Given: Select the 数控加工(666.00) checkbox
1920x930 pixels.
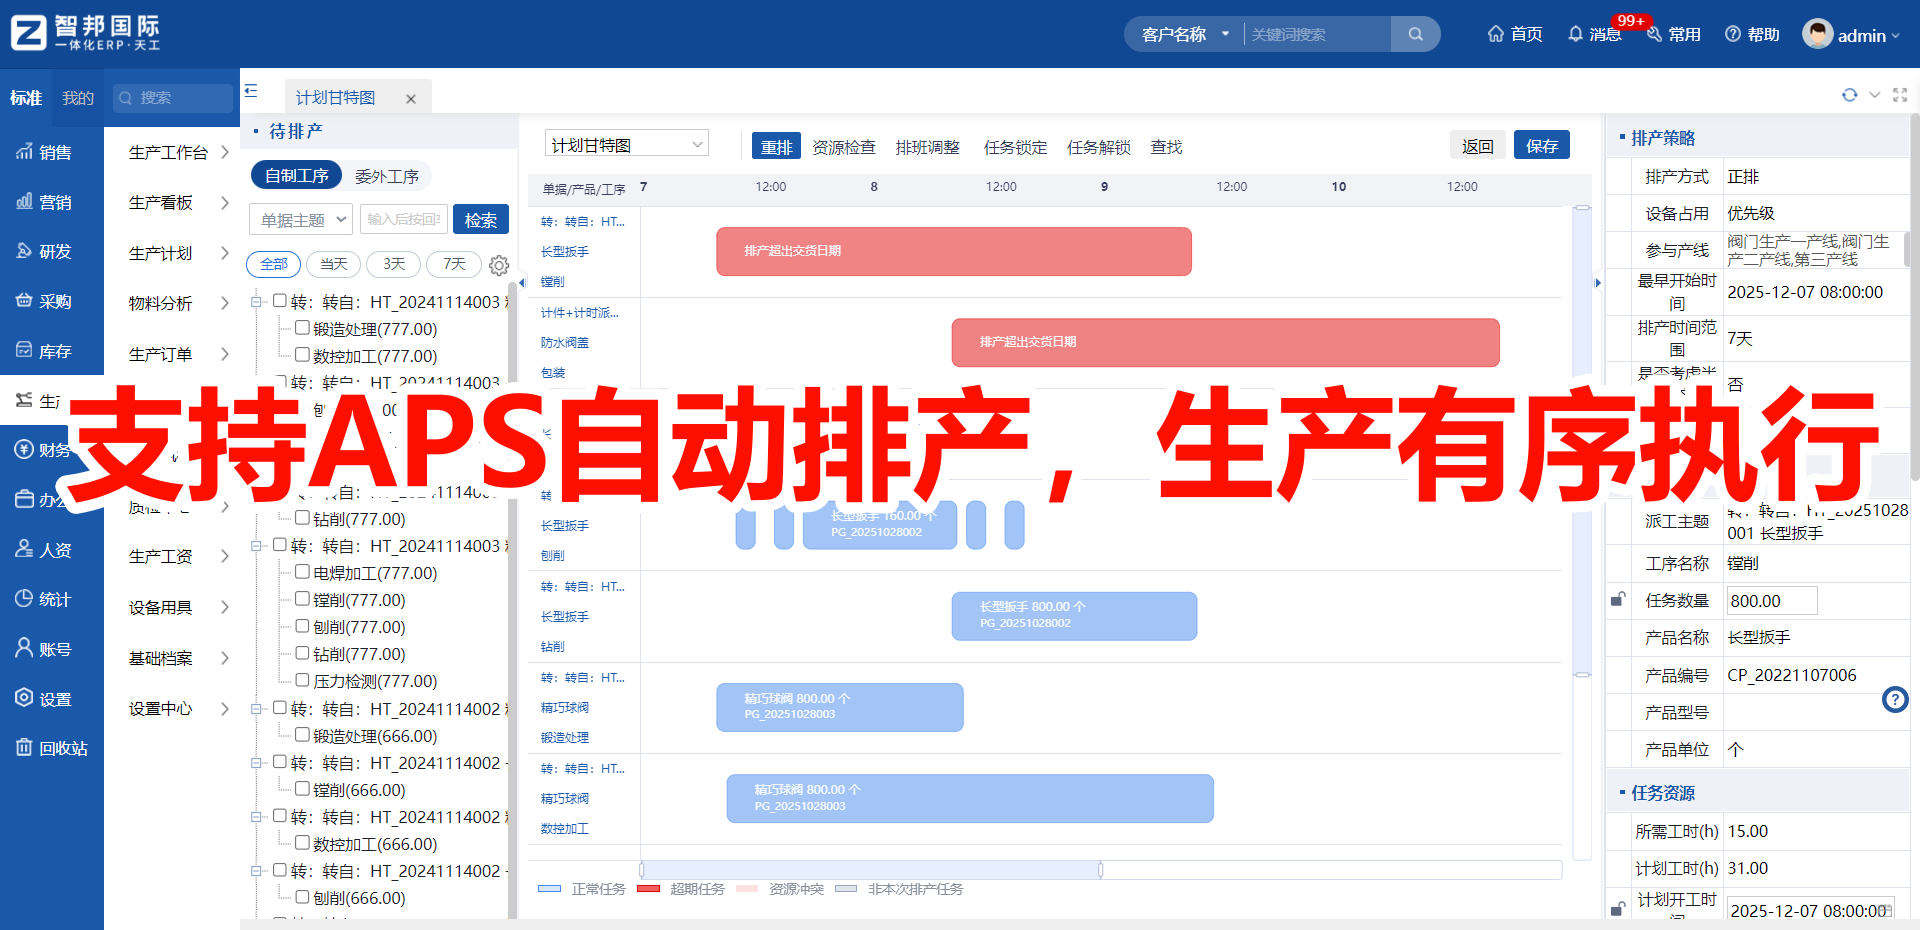Looking at the screenshot, I should [x=302, y=843].
